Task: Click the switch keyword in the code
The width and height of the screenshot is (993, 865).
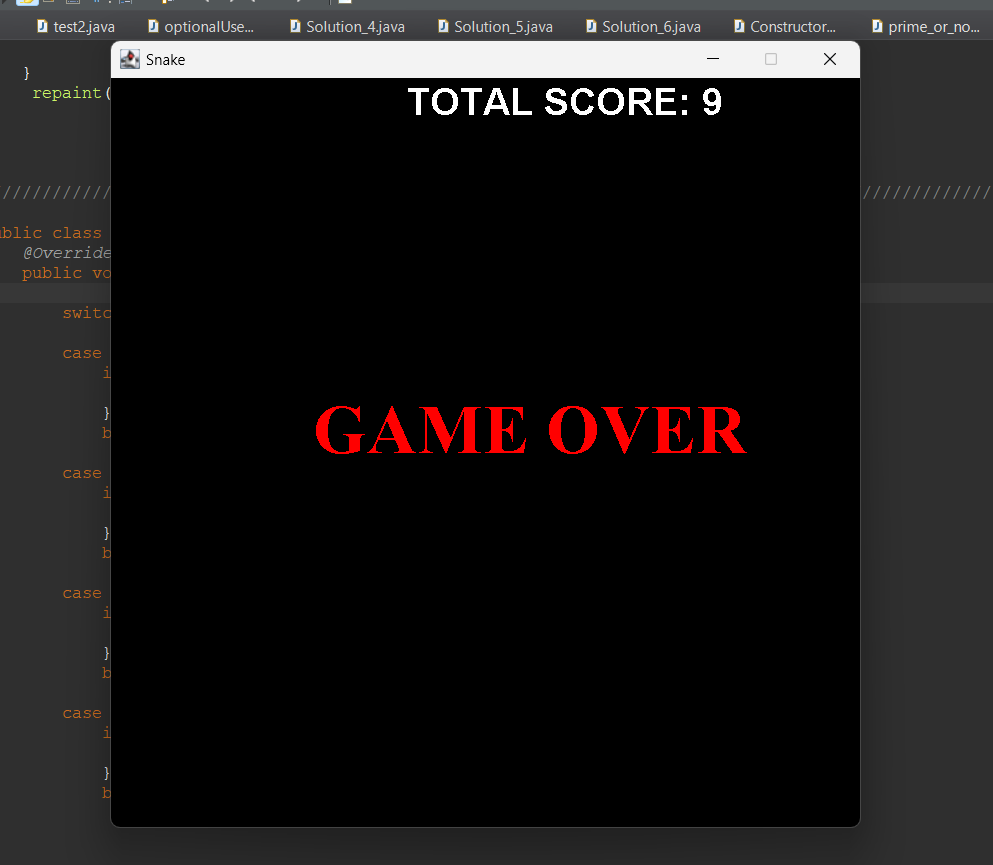Action: 86,312
